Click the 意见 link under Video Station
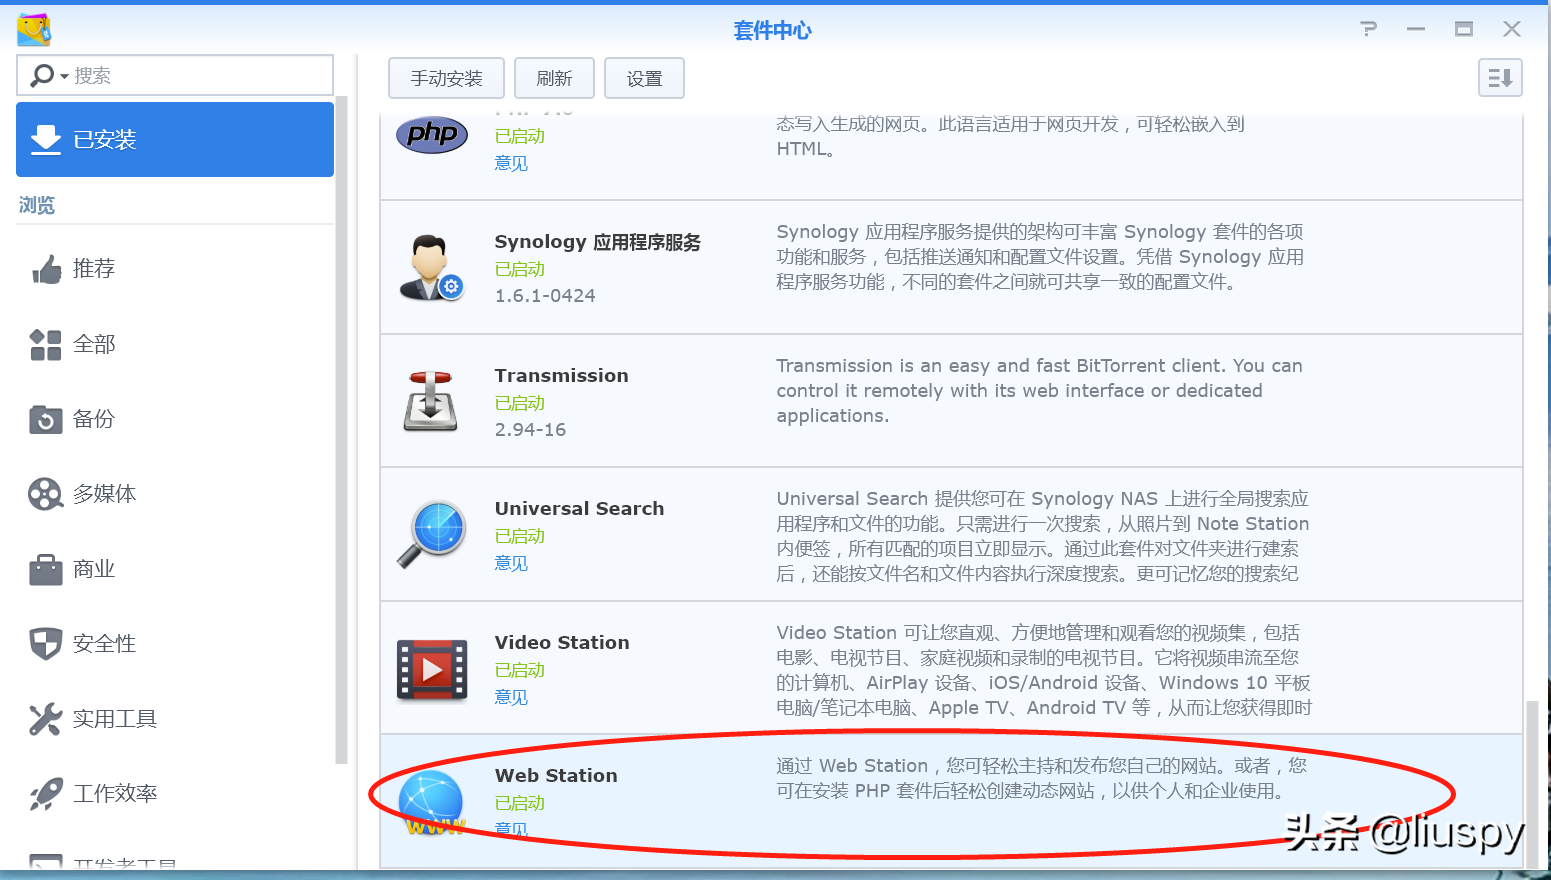Viewport: 1551px width, 880px height. coord(511,697)
